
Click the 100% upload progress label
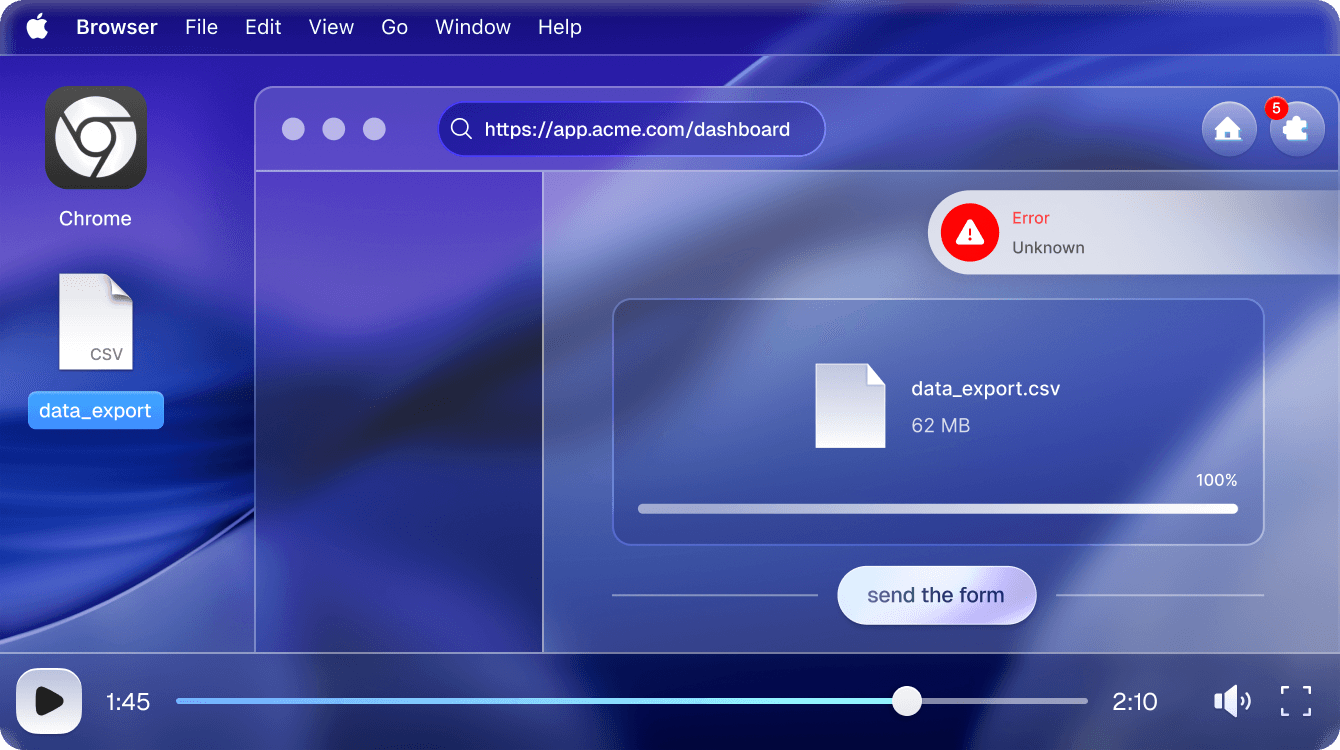(x=1217, y=480)
